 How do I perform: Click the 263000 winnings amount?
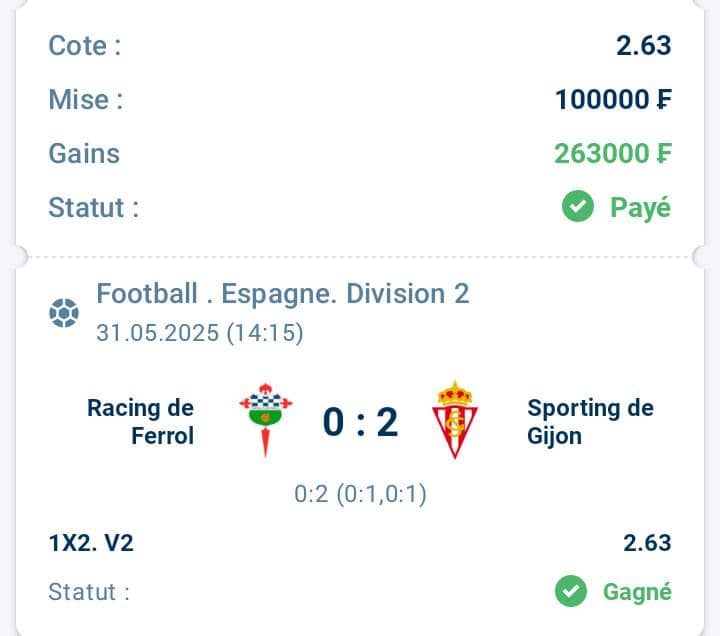point(613,153)
